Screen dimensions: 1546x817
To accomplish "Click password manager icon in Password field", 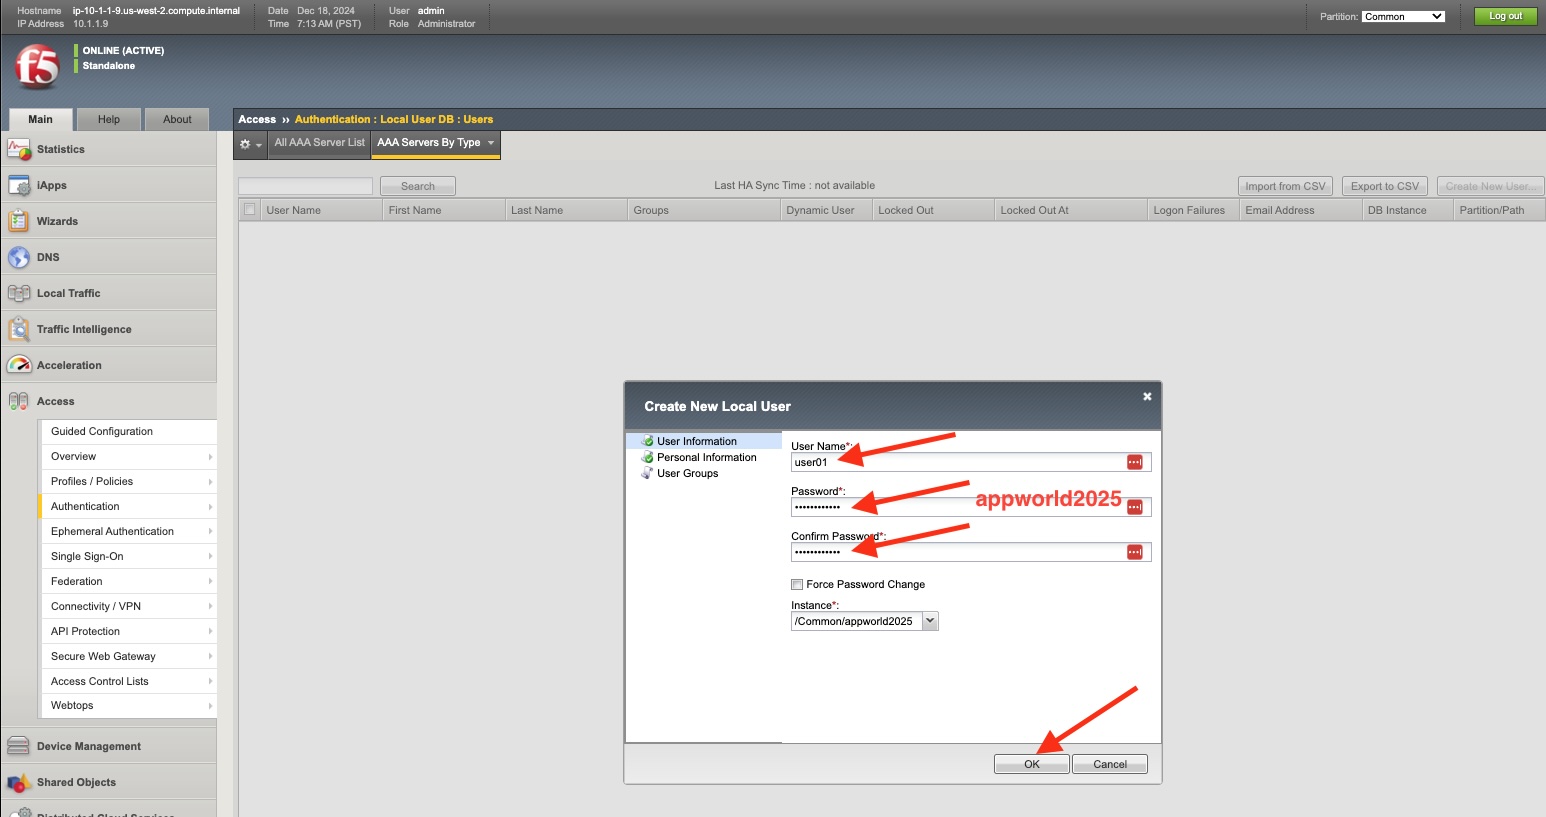I will [1135, 507].
